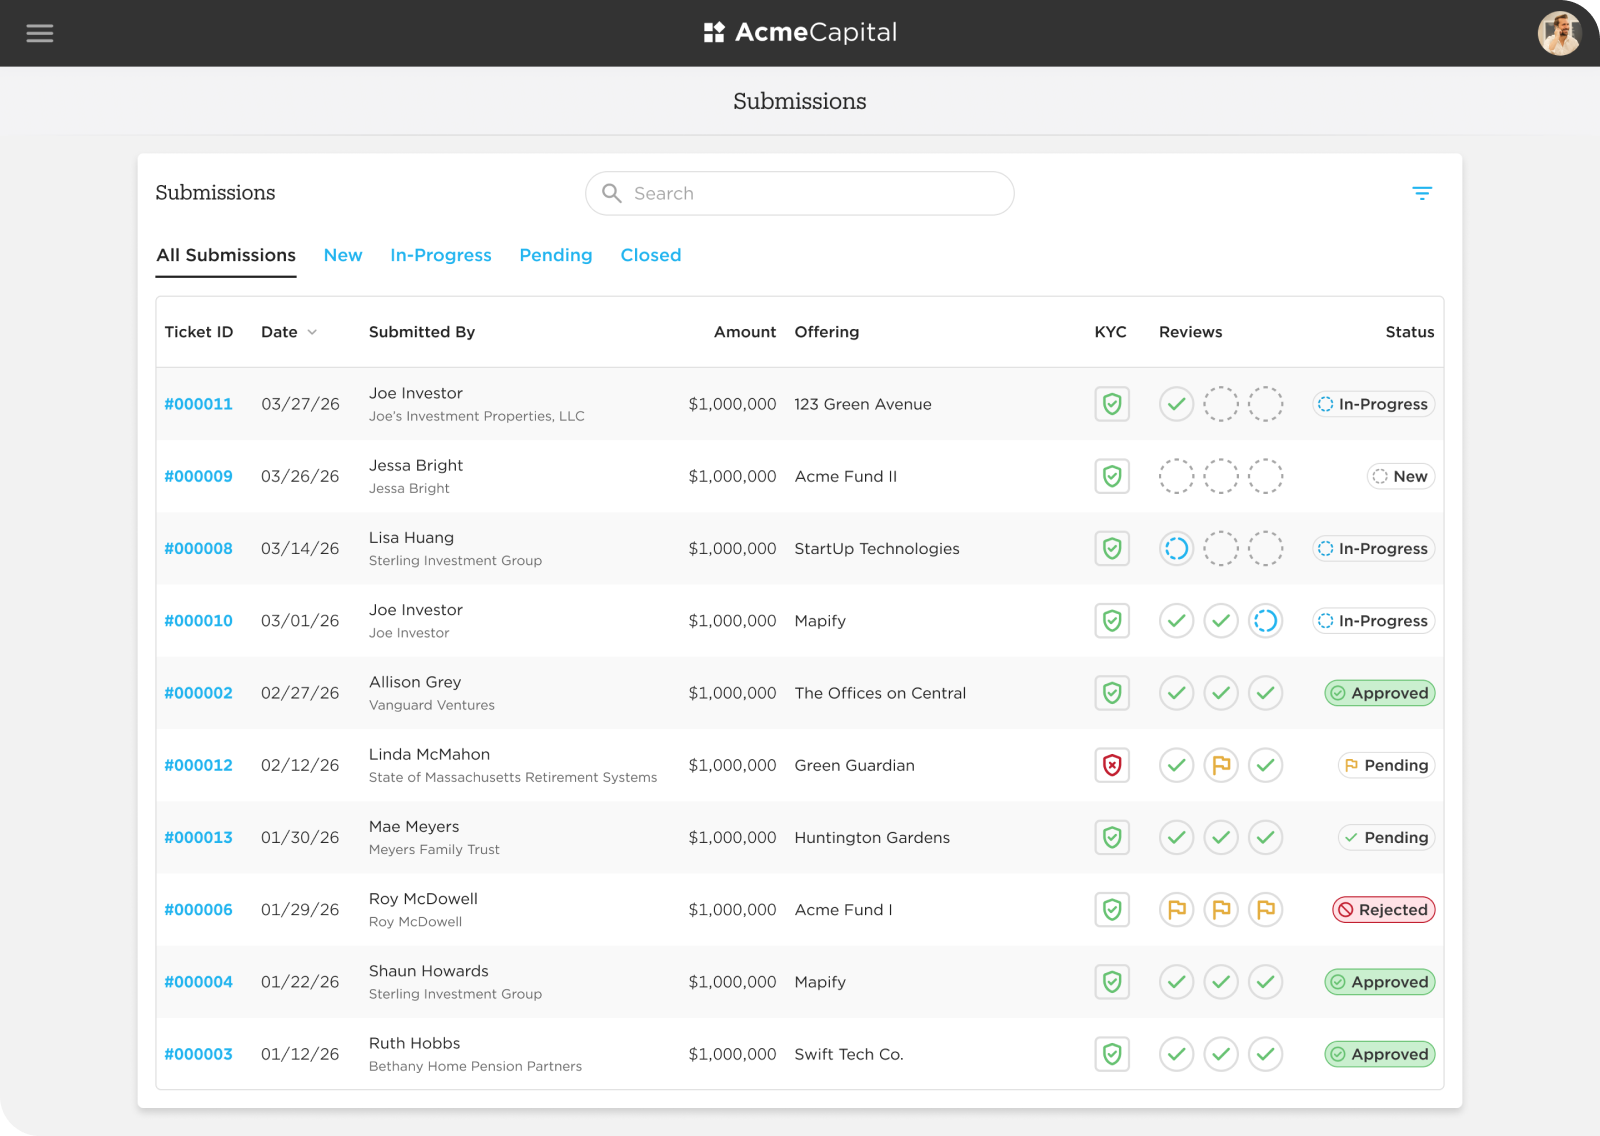Click the in-progress review circle for Lisa Huang

(1177, 548)
